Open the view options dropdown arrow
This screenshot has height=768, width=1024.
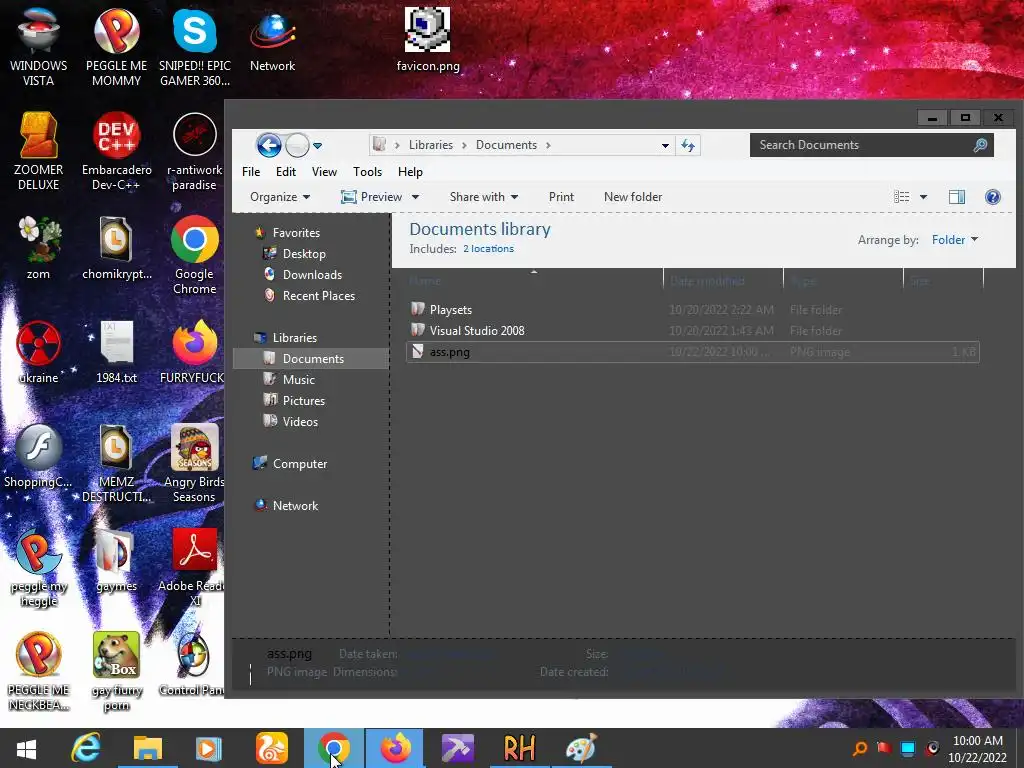pos(923,197)
